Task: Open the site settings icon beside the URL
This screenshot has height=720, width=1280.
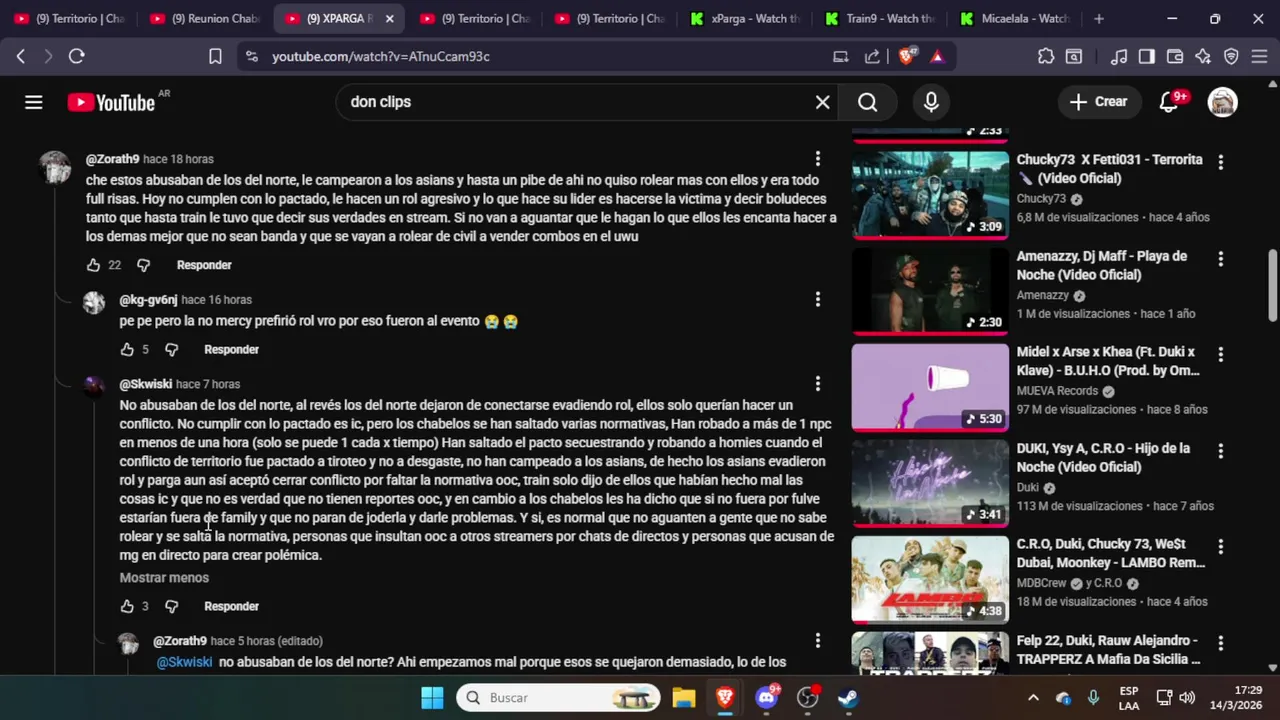Action: pos(251,57)
